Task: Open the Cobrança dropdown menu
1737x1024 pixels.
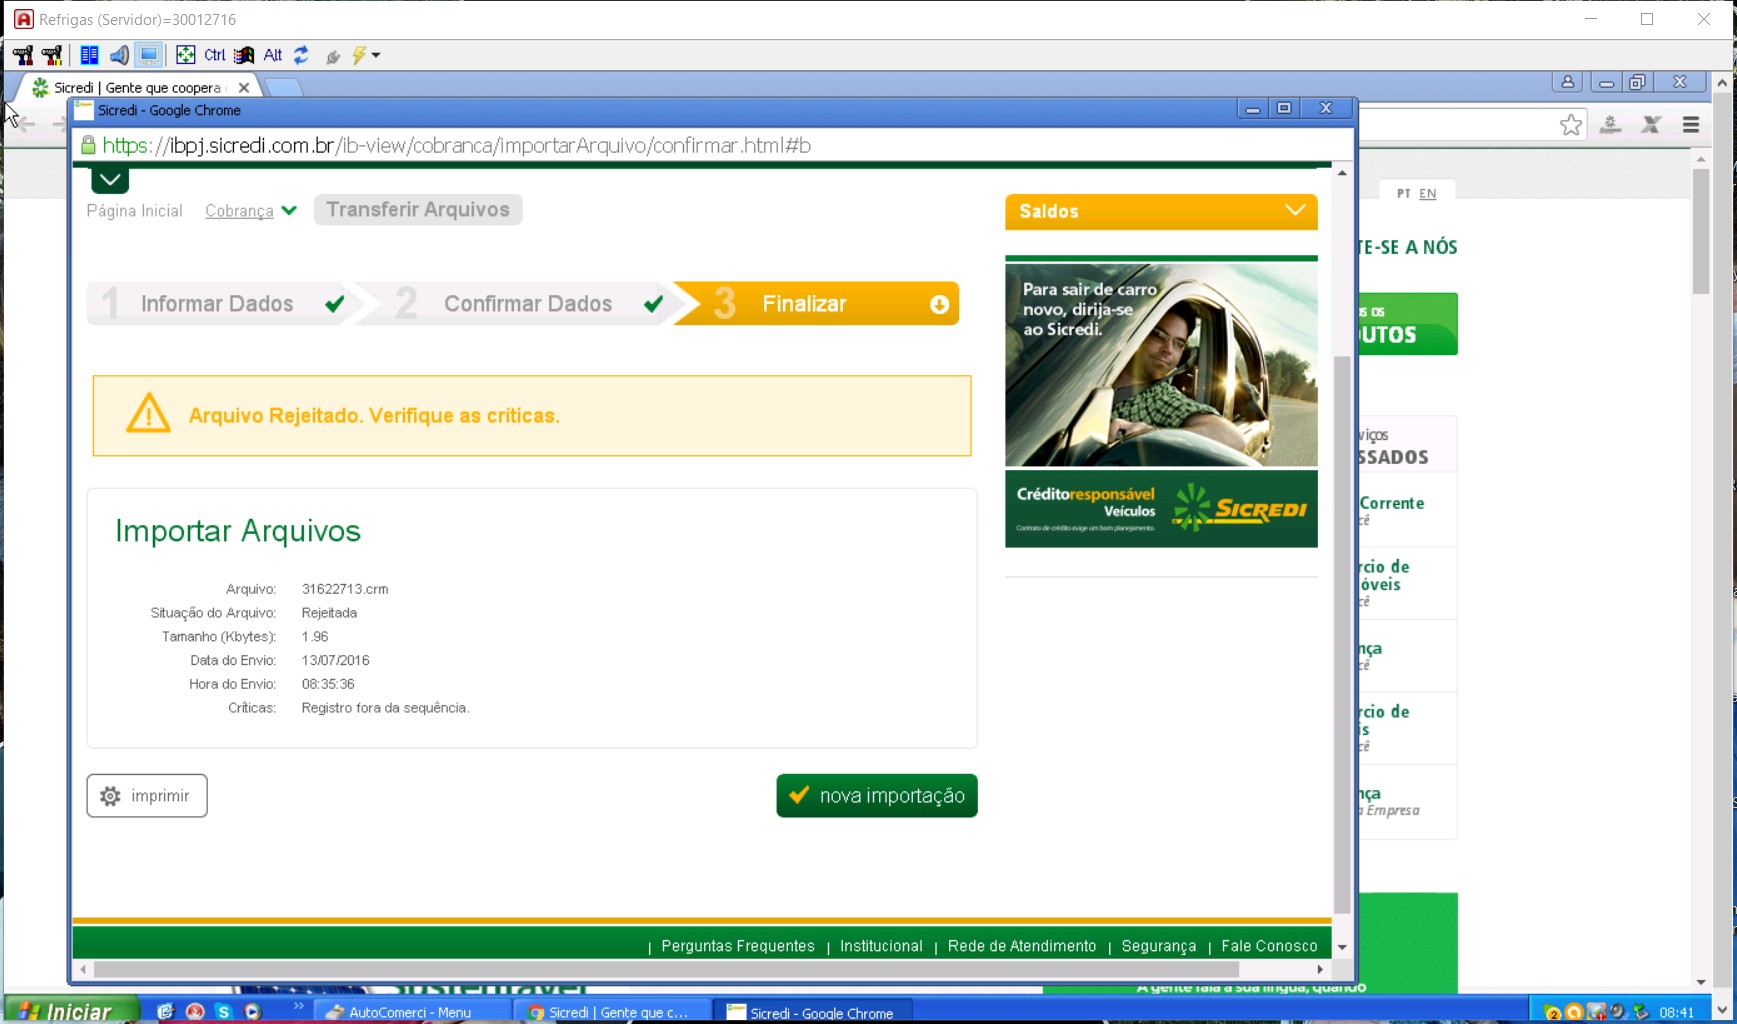Action: [250, 211]
